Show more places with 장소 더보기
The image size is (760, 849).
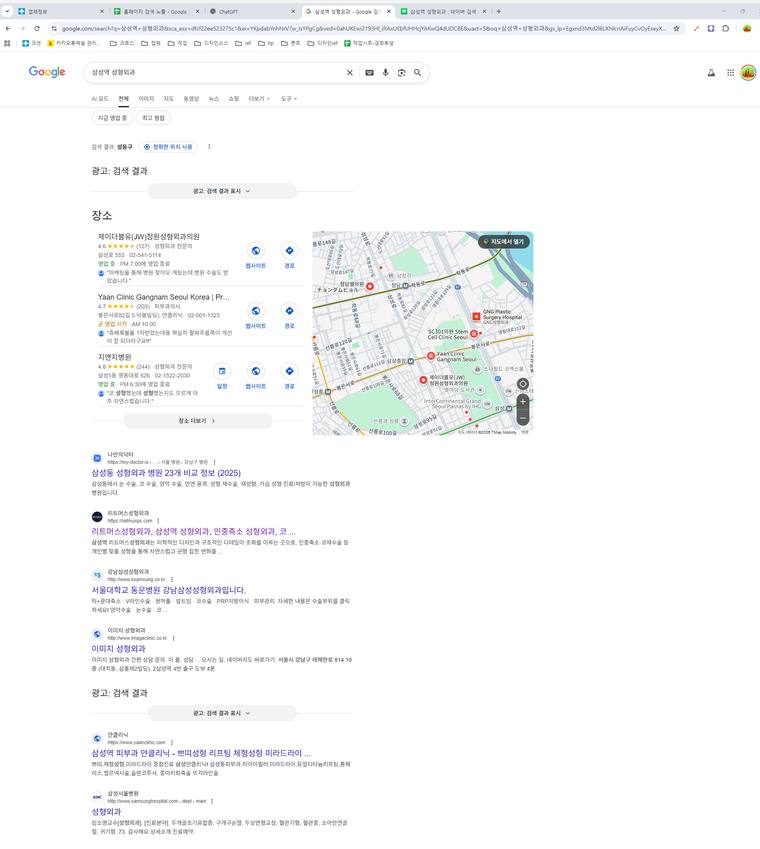point(198,421)
